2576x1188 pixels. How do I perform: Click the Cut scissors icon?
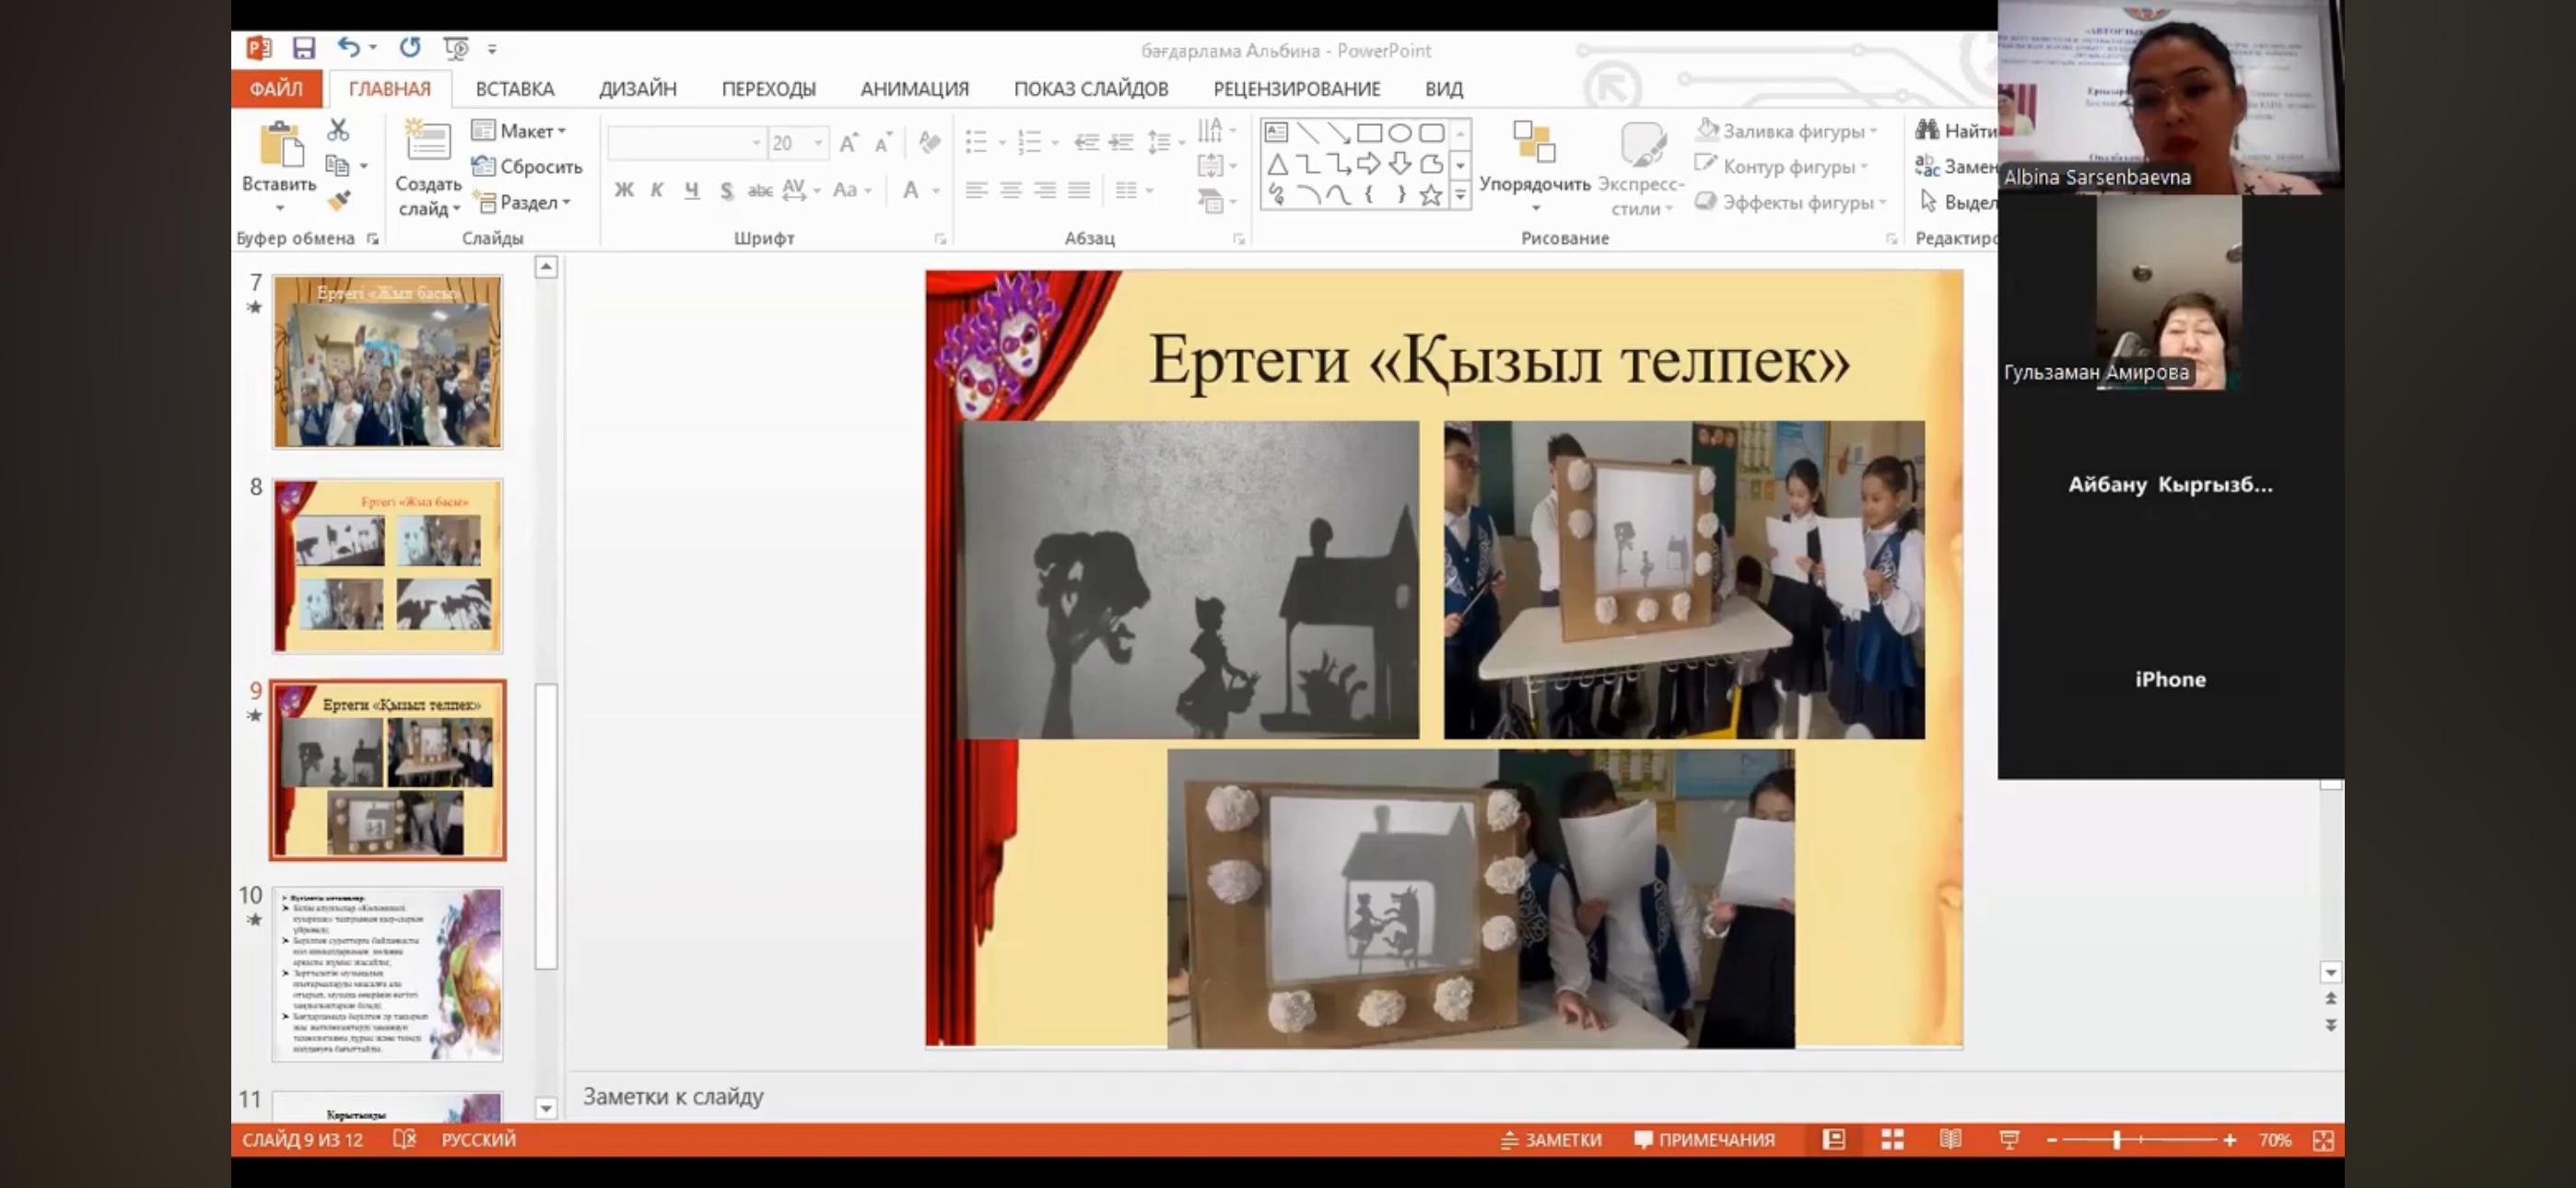338,130
